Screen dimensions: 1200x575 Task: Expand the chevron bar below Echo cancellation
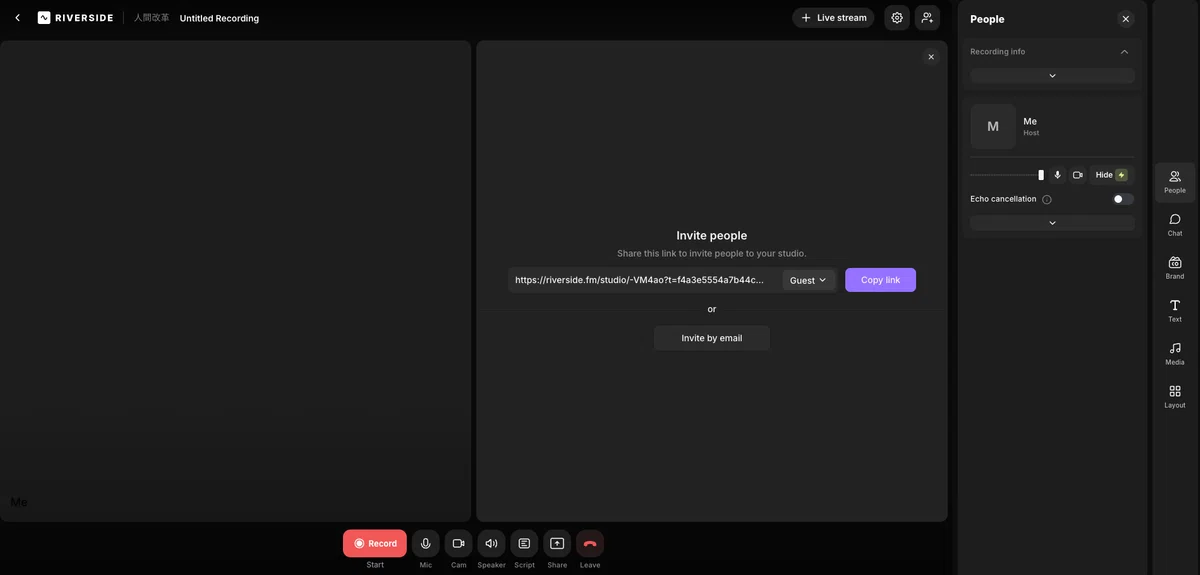click(1052, 223)
